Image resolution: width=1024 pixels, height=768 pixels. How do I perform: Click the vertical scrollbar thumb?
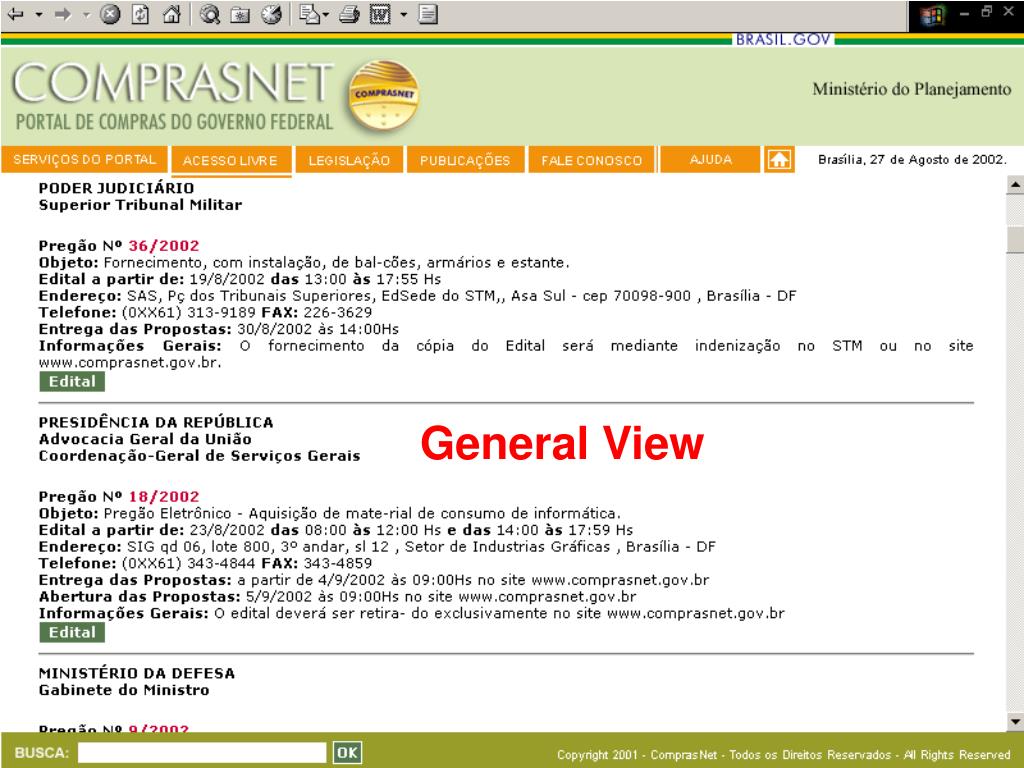pyautogui.click(x=1014, y=239)
